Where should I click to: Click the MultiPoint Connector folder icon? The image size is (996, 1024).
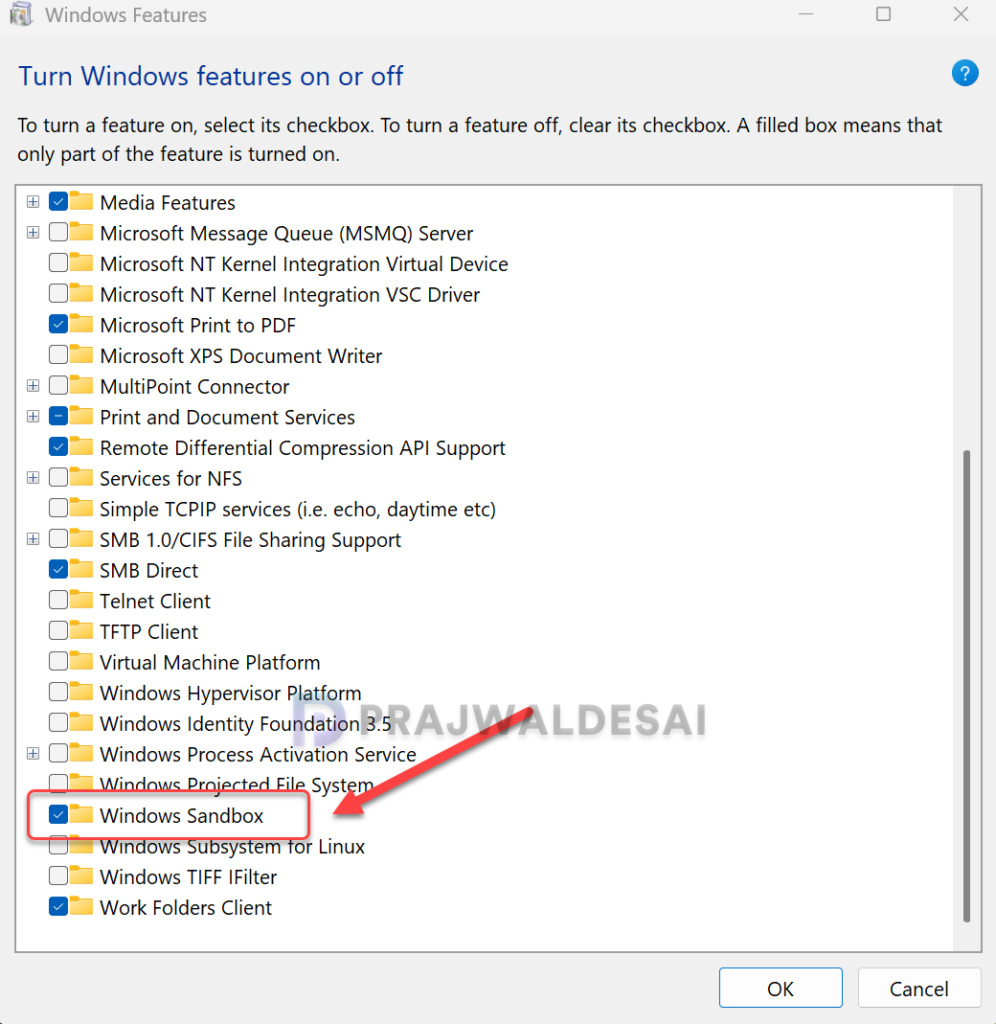point(82,385)
